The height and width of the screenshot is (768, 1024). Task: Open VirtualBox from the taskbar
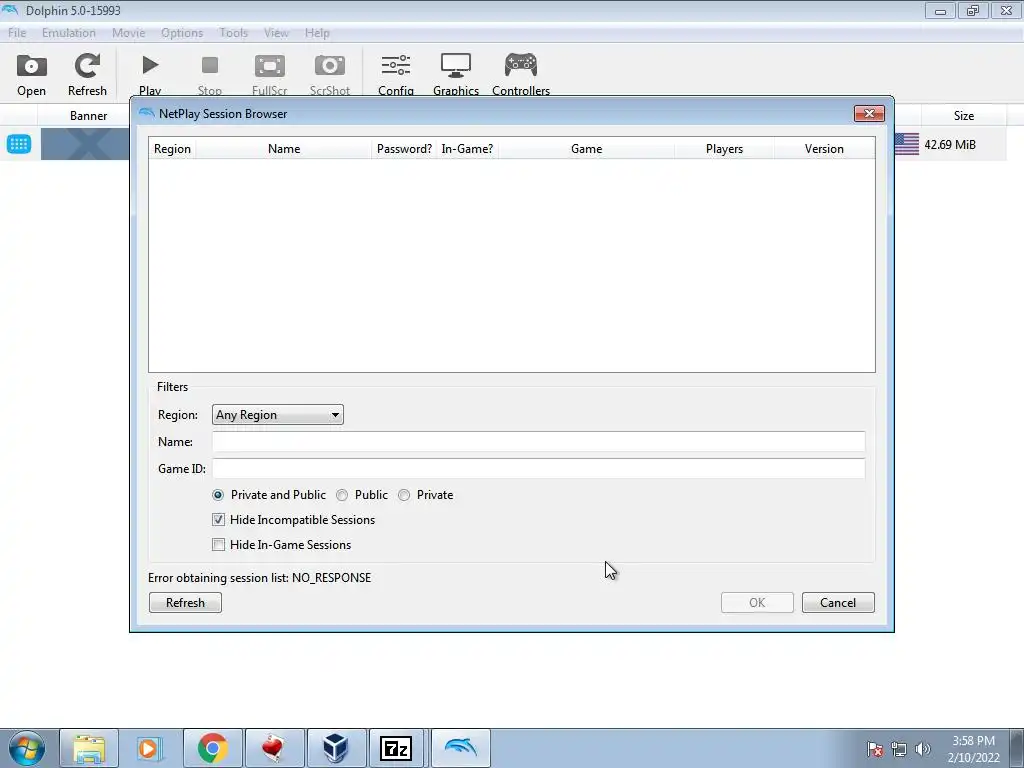coord(336,748)
